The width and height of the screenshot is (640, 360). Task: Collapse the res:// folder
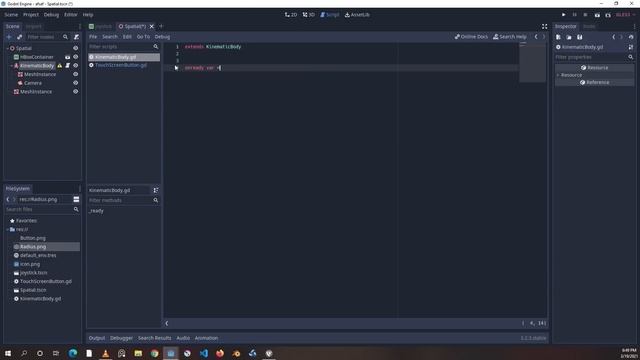coord(7,229)
